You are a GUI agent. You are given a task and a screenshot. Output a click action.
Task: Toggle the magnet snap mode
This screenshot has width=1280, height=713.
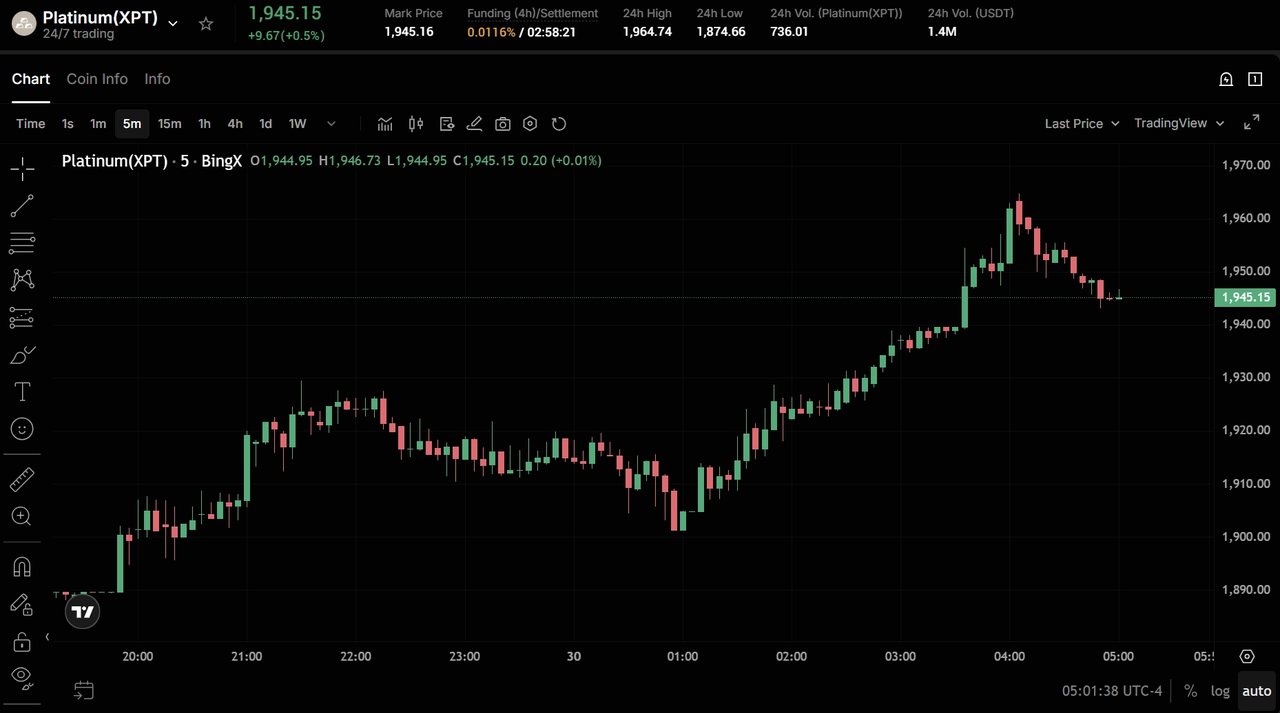point(22,567)
